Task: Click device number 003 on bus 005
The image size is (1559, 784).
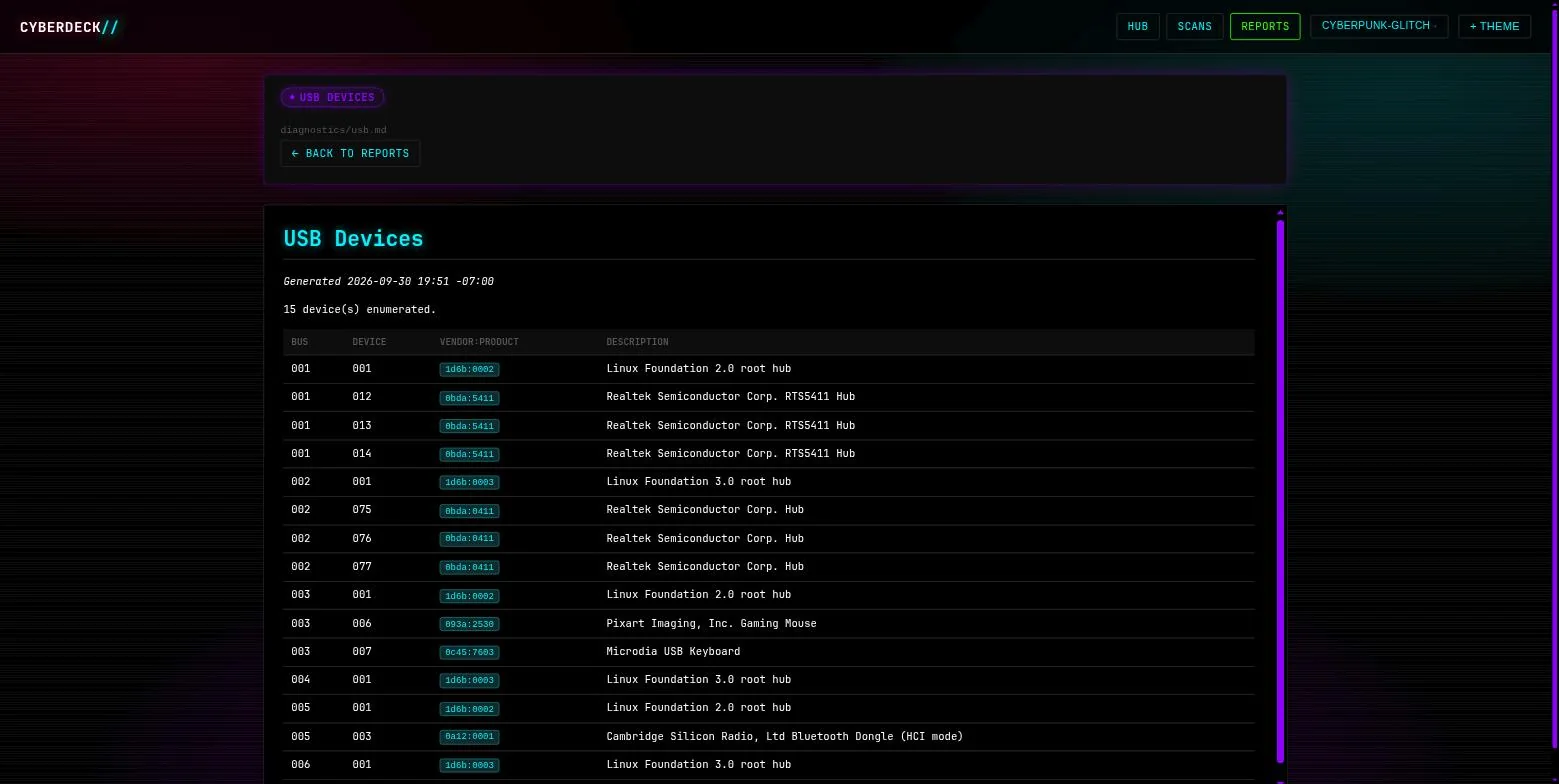Action: click(x=361, y=736)
